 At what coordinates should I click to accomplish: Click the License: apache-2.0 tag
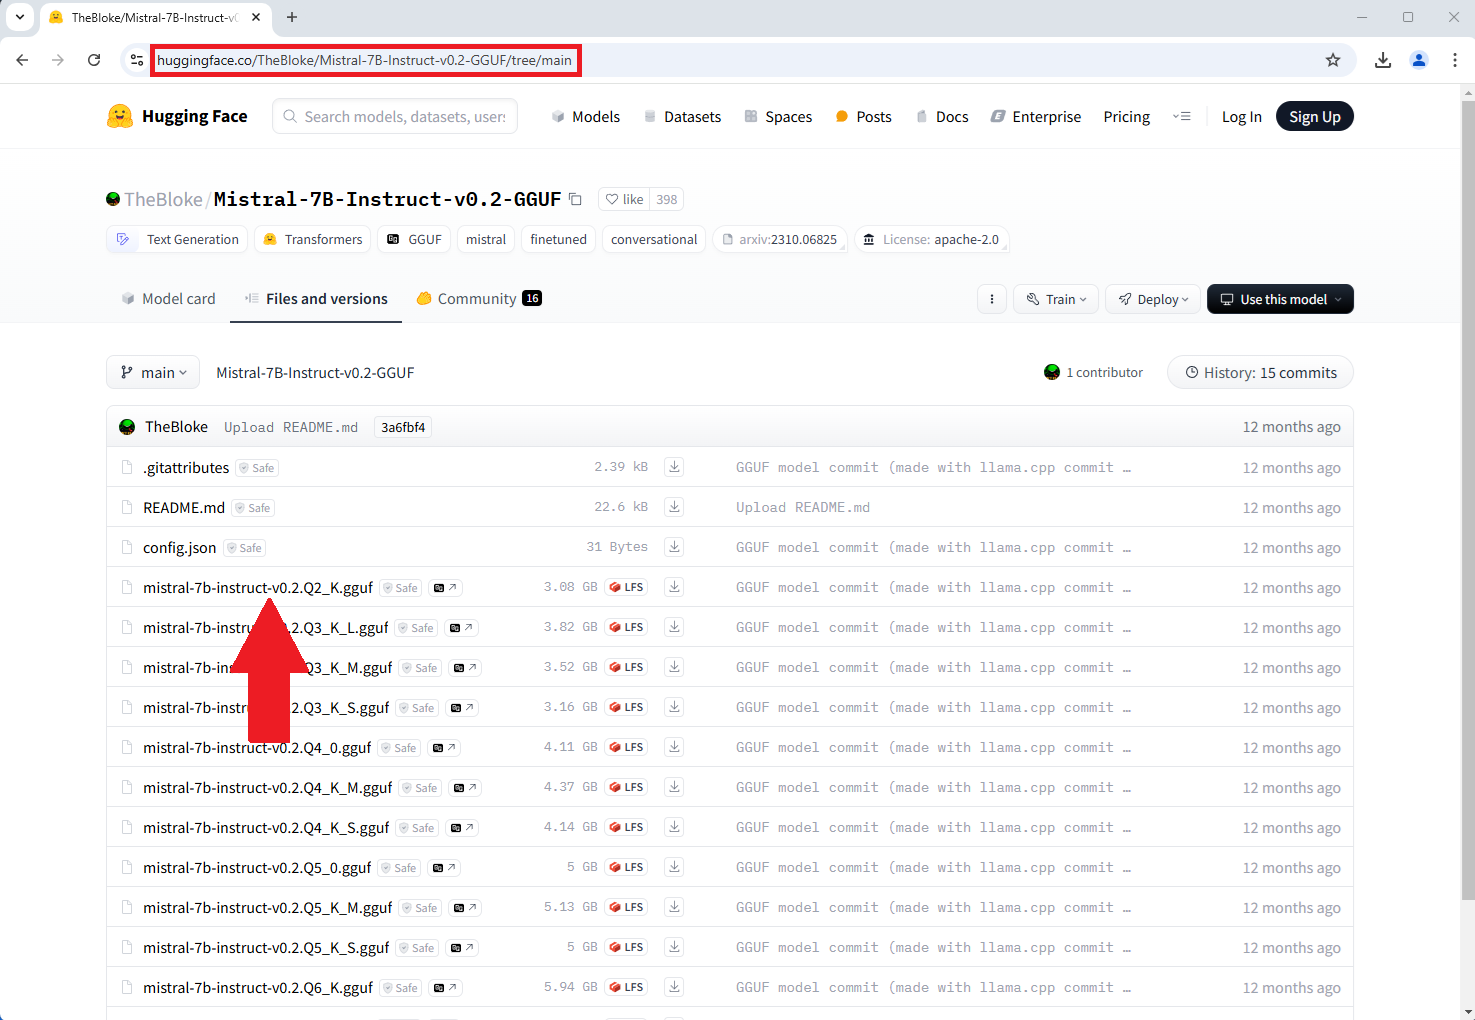[x=931, y=239]
